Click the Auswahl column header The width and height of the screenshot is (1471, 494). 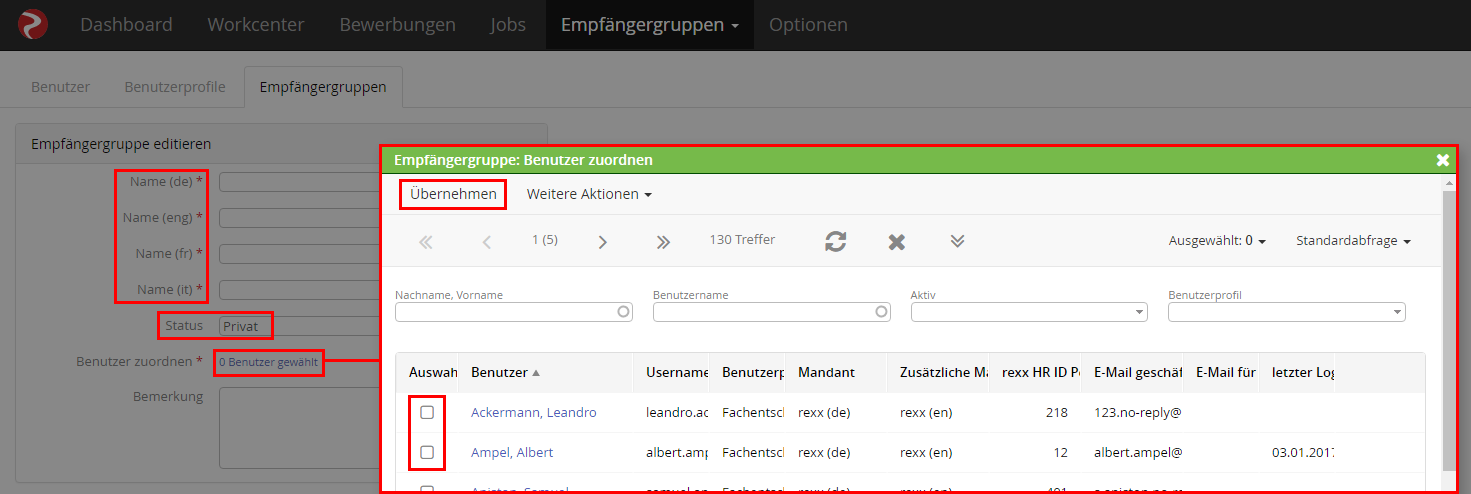coord(428,372)
